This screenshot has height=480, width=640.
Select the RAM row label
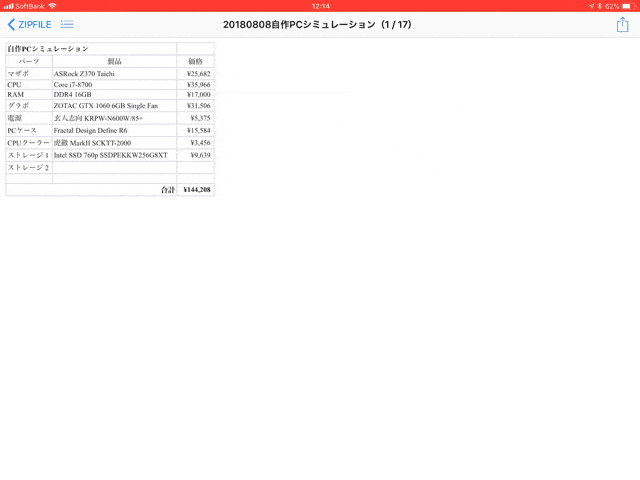(x=29, y=94)
